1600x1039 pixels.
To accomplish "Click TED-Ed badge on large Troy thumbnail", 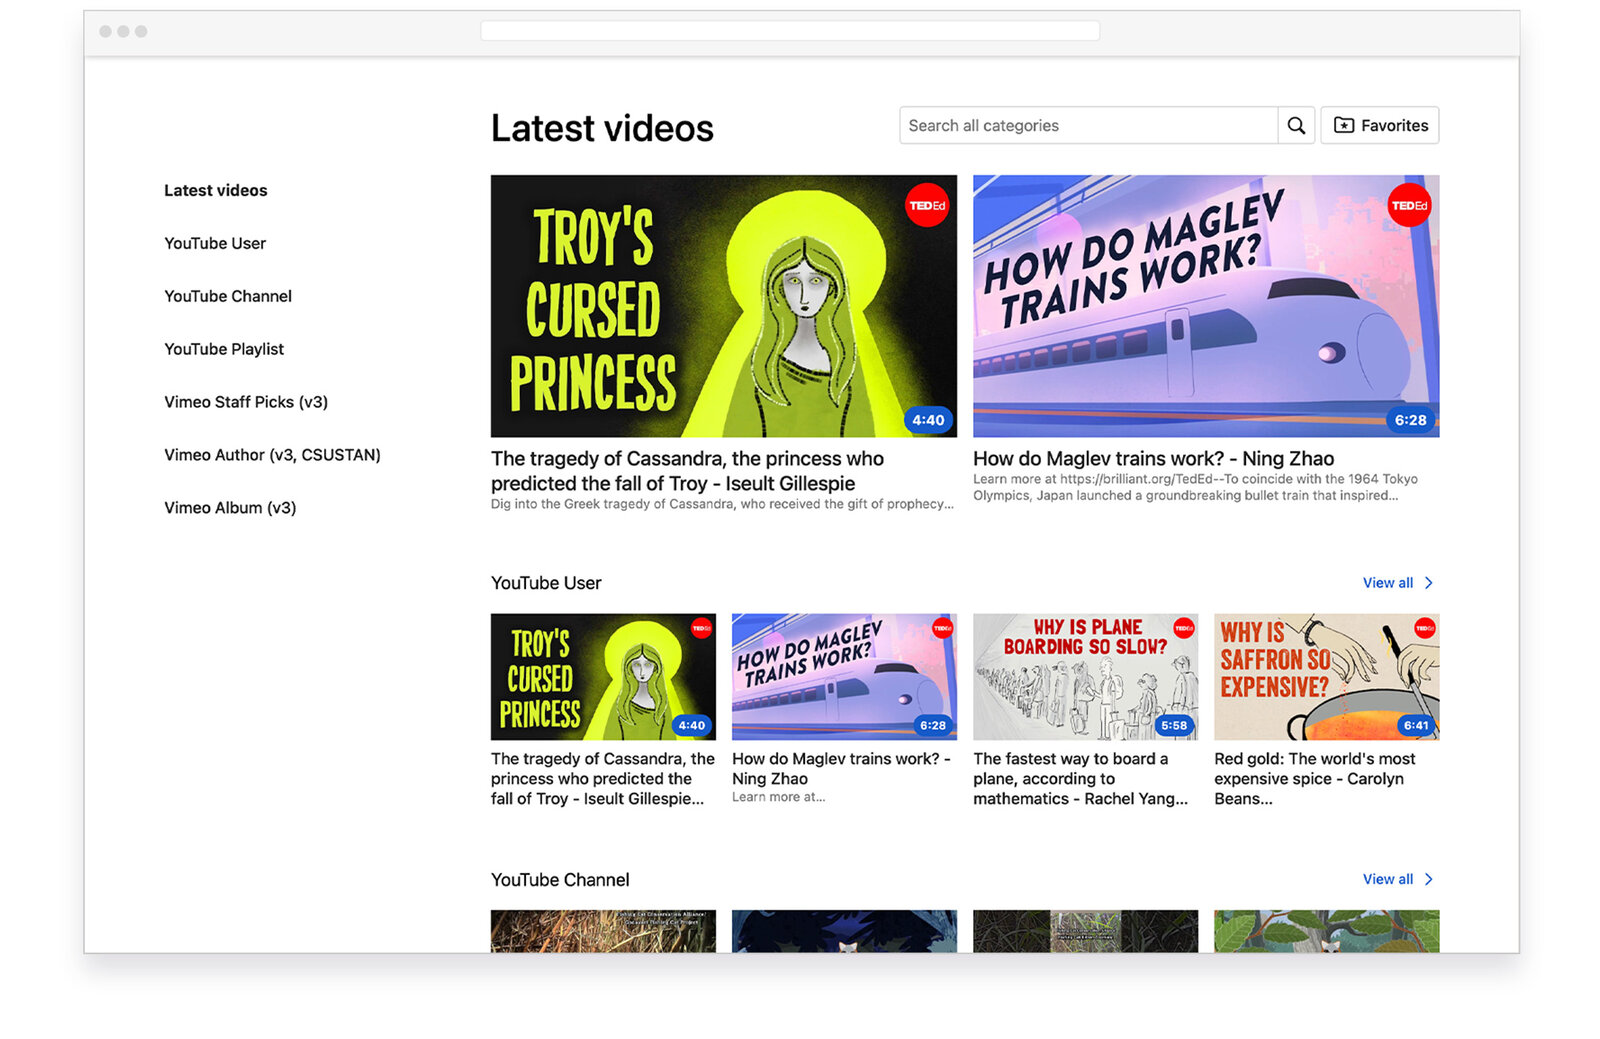I will tap(927, 206).
